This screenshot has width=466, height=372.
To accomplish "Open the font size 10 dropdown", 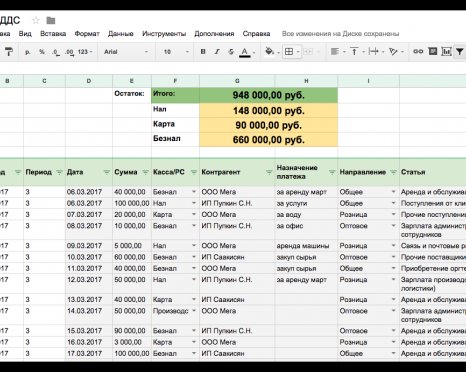I will pos(176,52).
